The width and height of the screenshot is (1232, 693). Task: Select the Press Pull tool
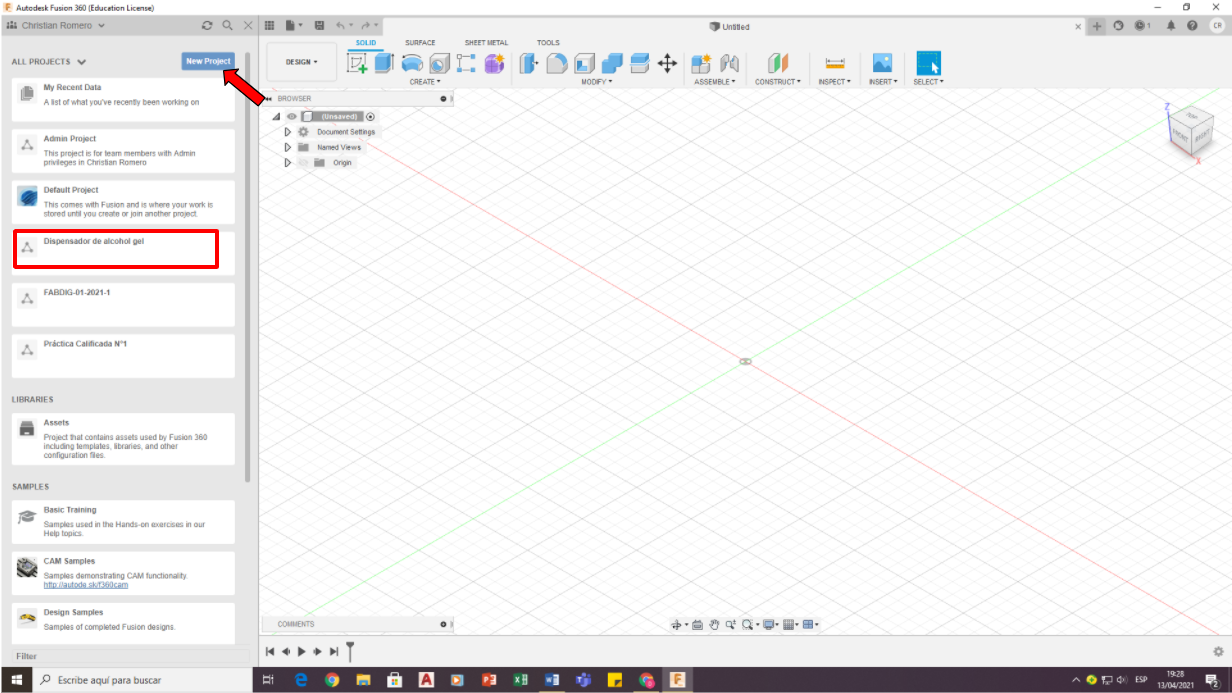point(529,63)
